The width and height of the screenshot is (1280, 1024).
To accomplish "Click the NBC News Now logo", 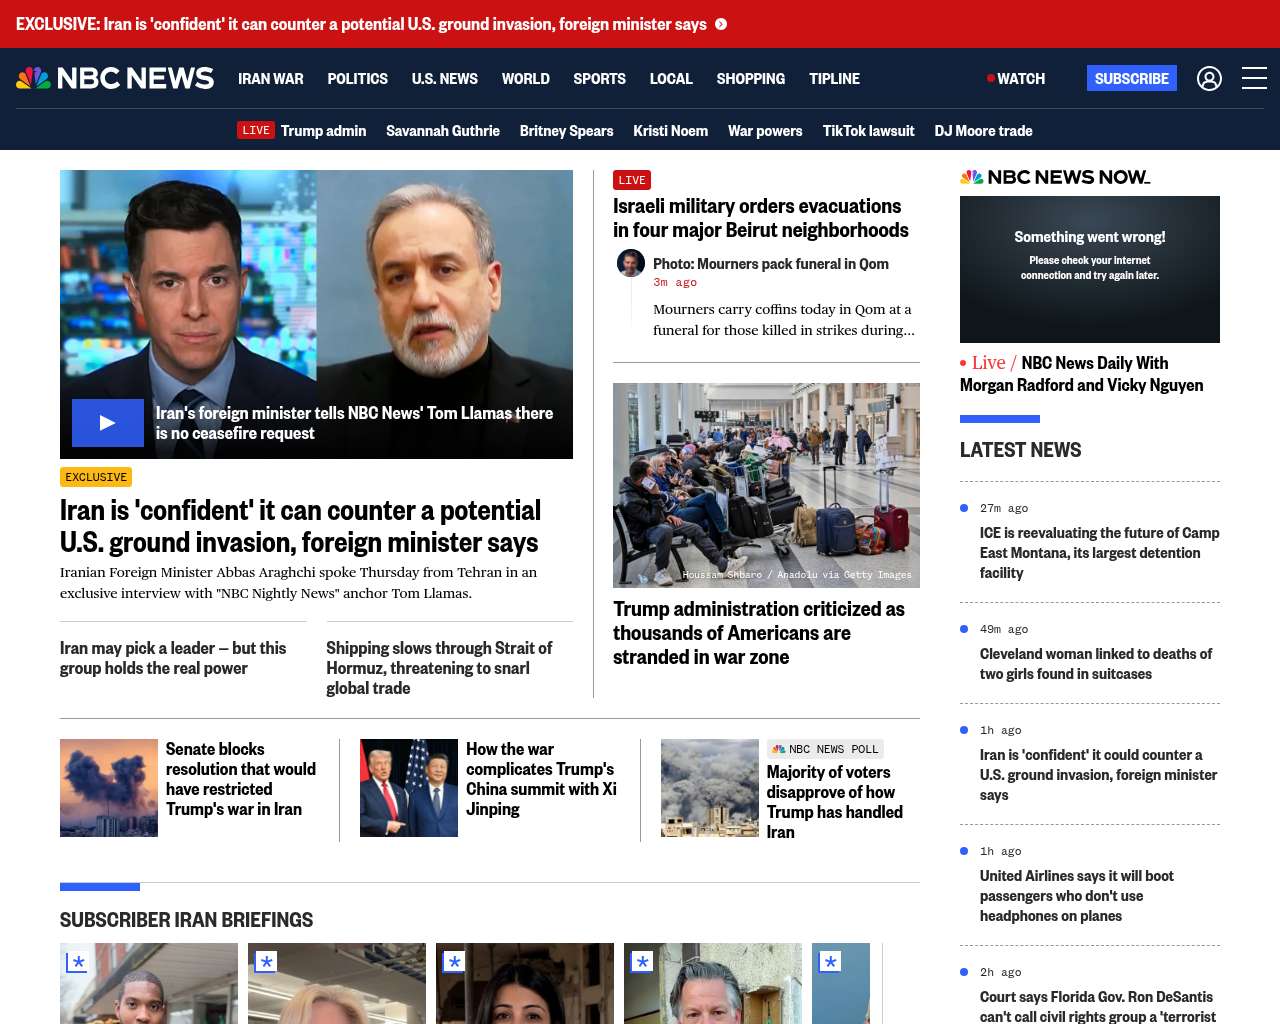I will [x=1055, y=177].
